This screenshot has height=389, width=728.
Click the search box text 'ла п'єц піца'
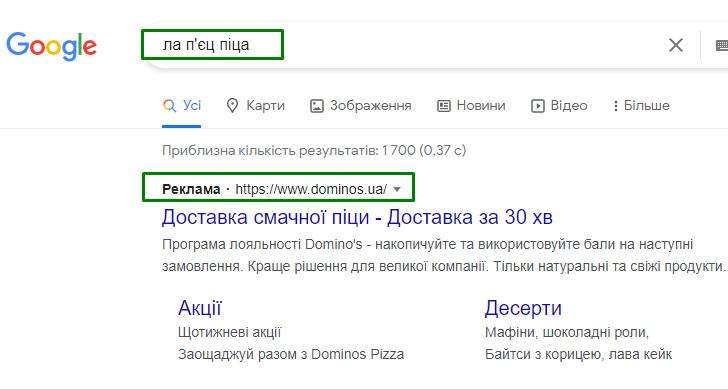coord(206,45)
